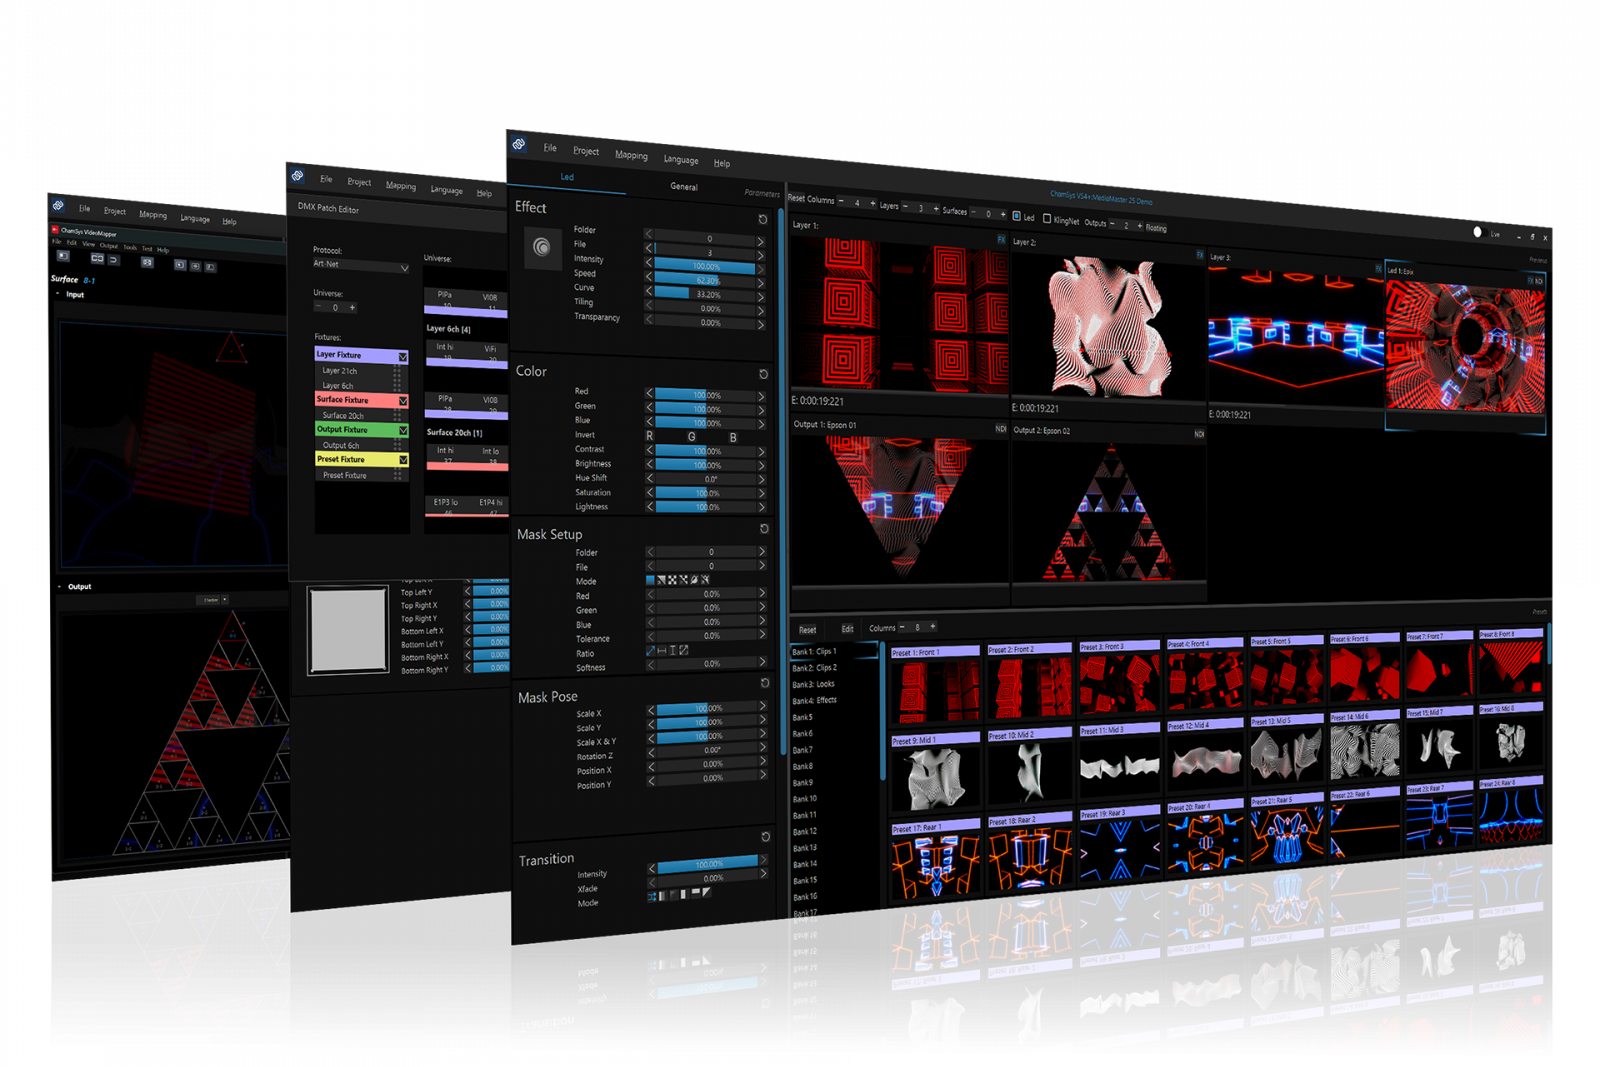Click the Mask Pose reset icon

[765, 683]
